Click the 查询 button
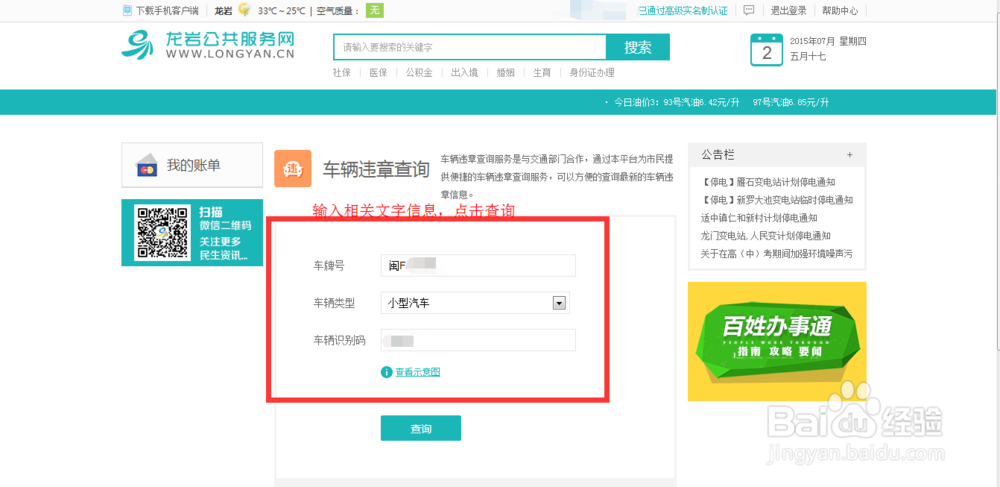The image size is (1000, 487). pos(421,428)
